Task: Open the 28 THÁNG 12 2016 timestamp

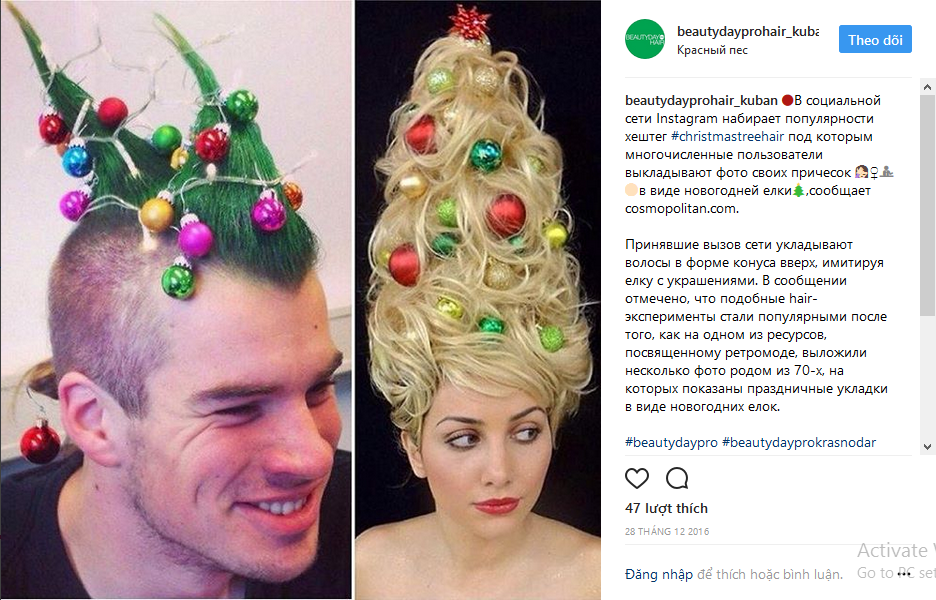Action: 667,531
